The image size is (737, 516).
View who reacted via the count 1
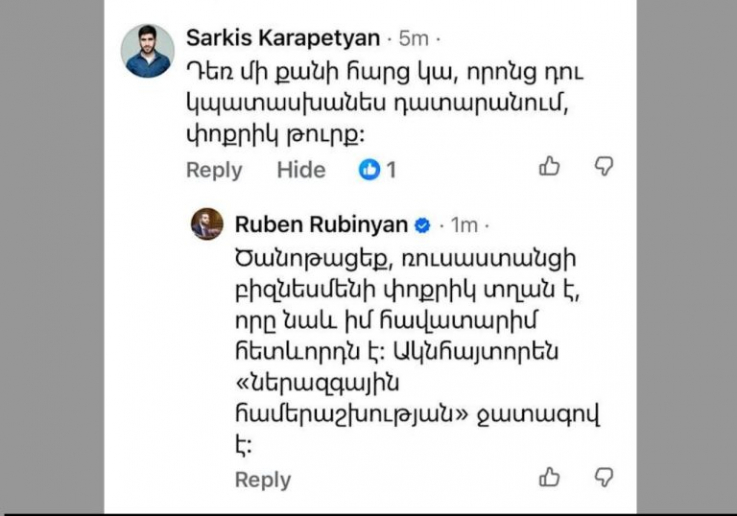click(x=391, y=170)
